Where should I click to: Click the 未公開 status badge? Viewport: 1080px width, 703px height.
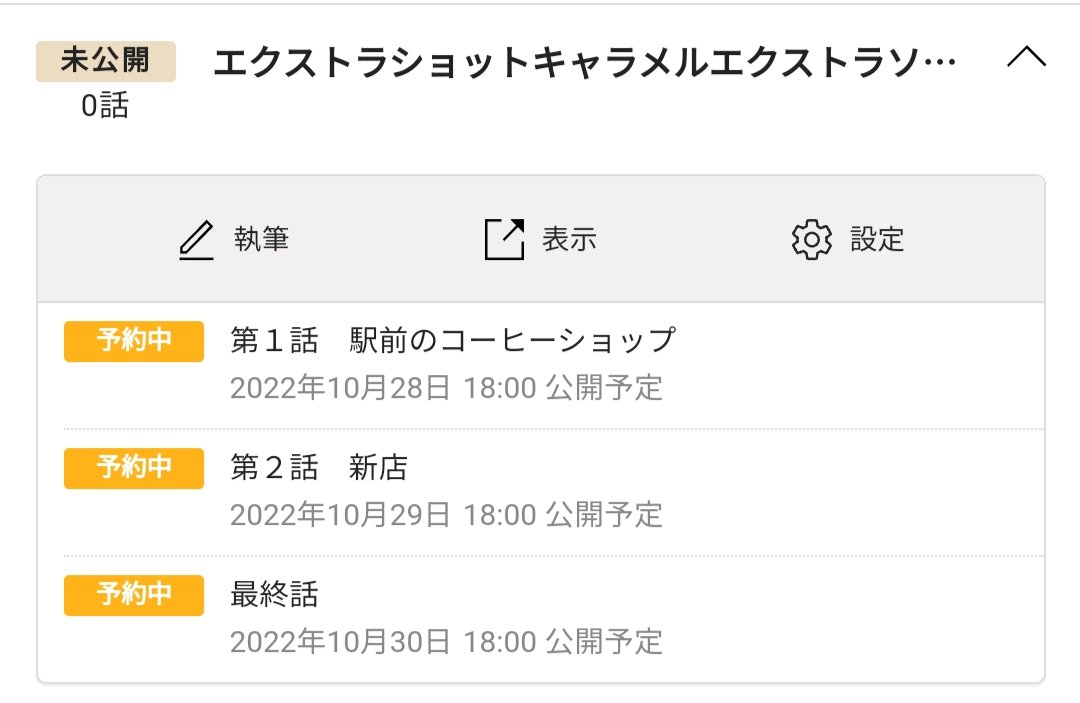(x=105, y=61)
